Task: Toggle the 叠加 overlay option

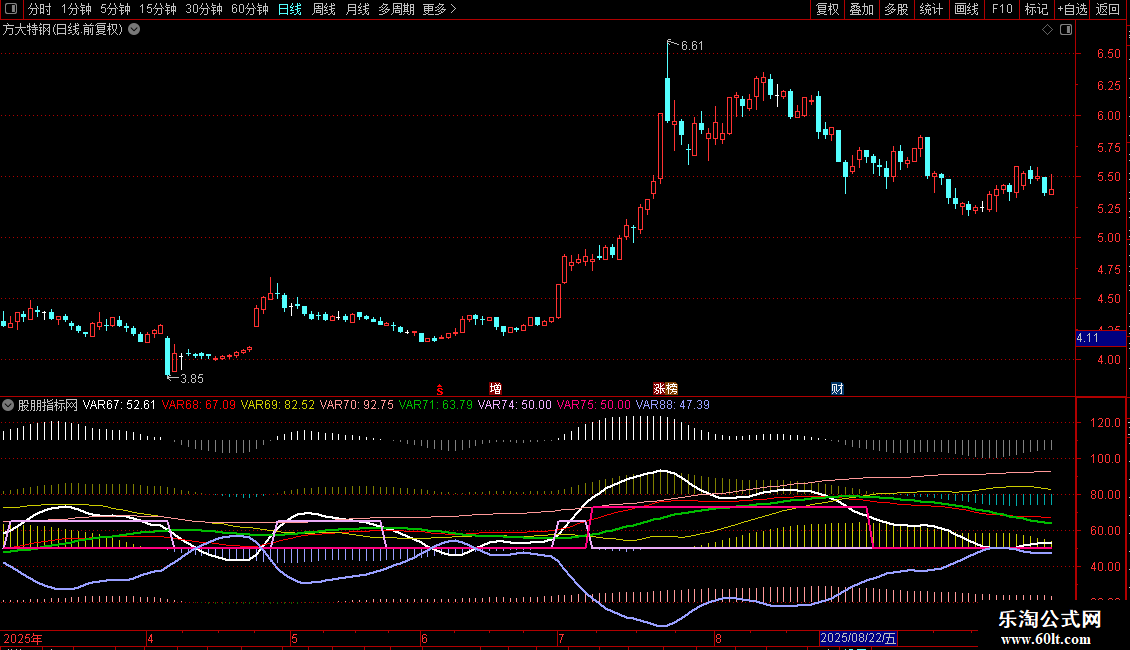Action: coord(861,9)
